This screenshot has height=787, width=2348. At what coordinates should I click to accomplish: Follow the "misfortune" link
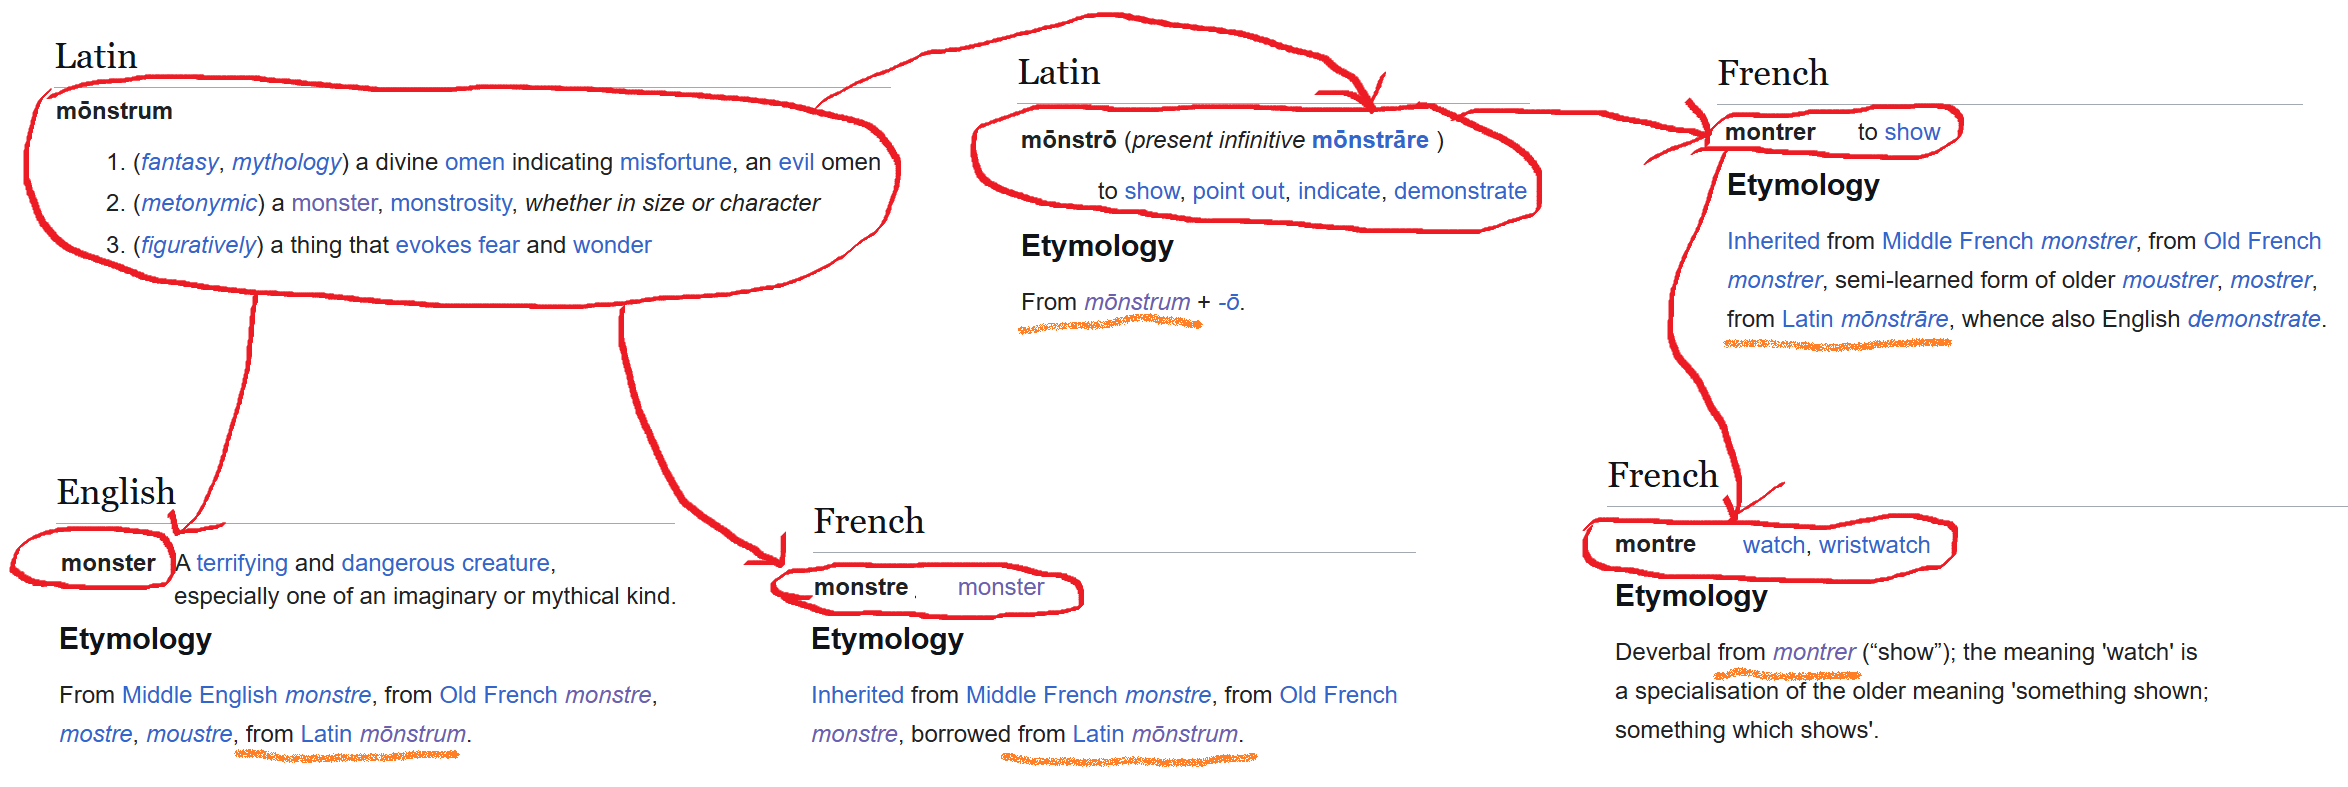tap(675, 162)
